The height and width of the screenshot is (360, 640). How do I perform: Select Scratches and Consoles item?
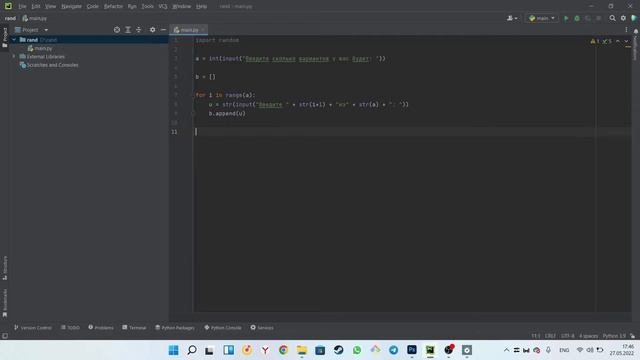pyautogui.click(x=49, y=65)
